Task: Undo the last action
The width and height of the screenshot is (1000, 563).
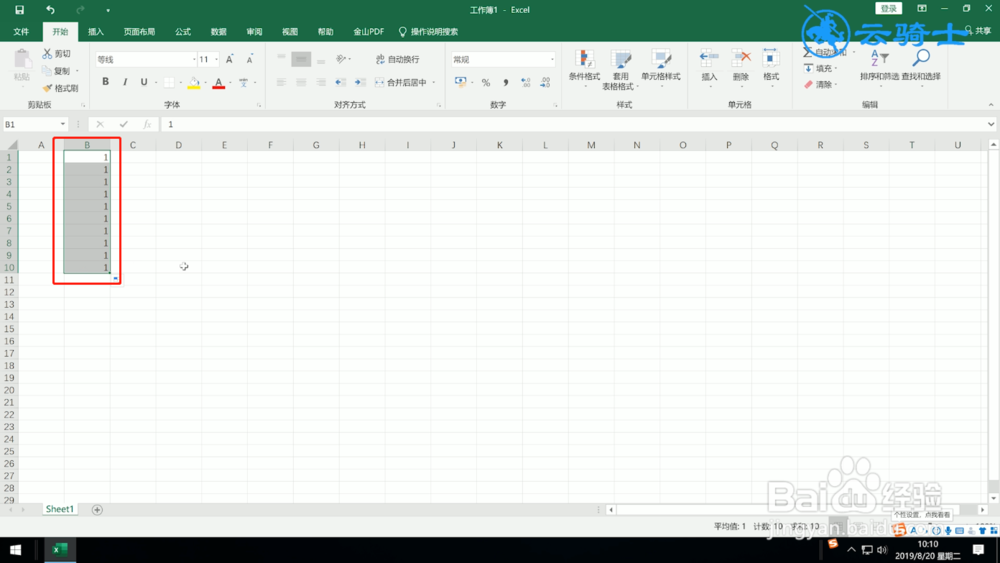Action: 50,10
